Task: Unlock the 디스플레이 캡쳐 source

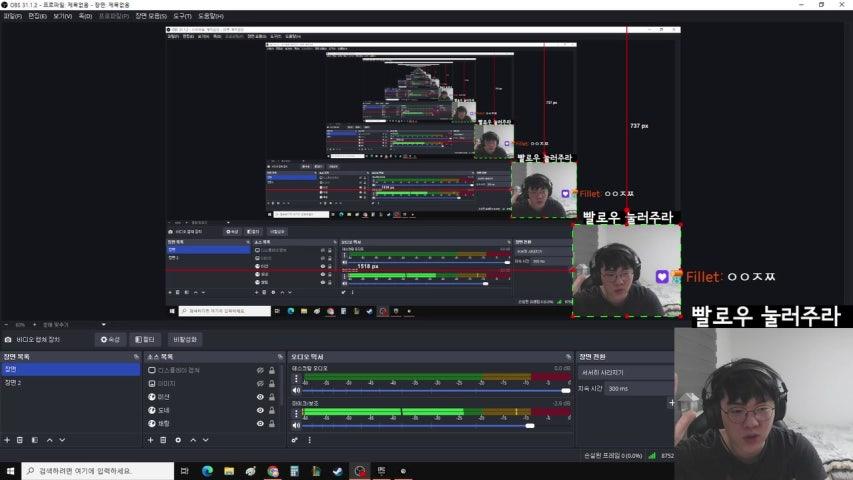Action: click(x=272, y=370)
